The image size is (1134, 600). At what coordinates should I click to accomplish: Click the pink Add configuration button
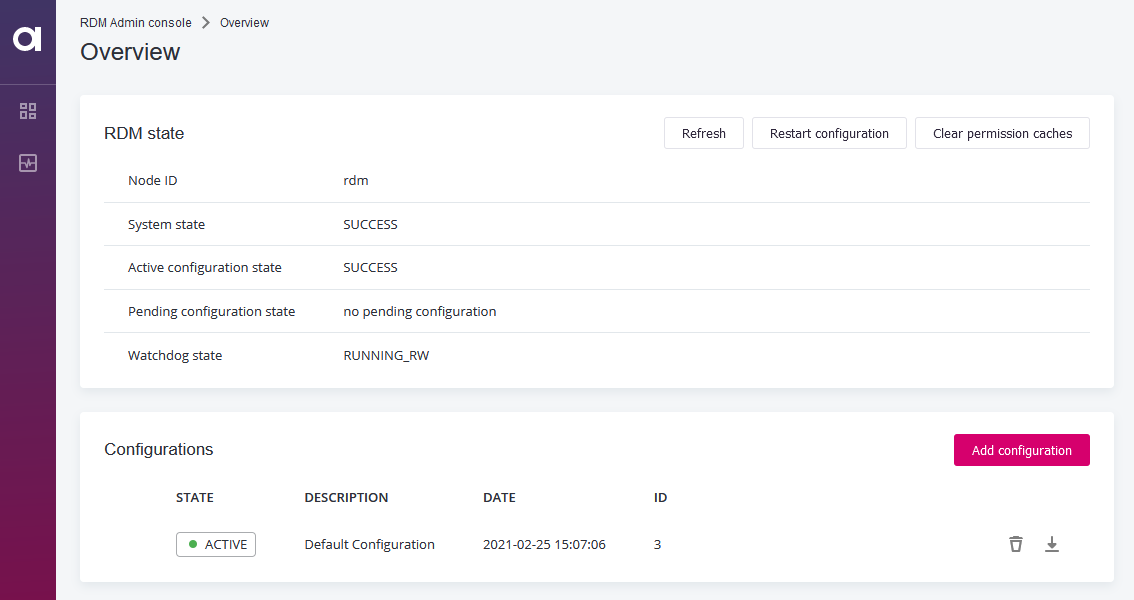pos(1021,450)
